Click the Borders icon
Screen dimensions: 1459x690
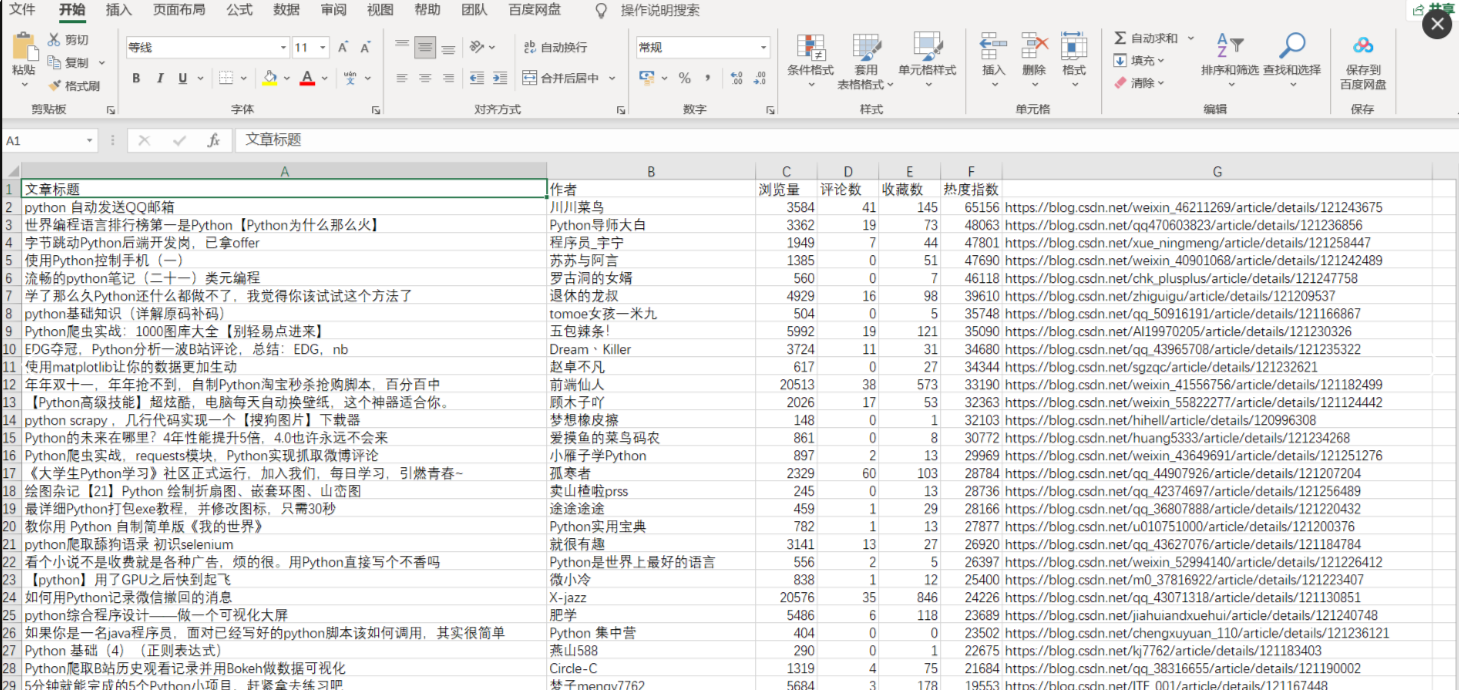click(x=226, y=78)
